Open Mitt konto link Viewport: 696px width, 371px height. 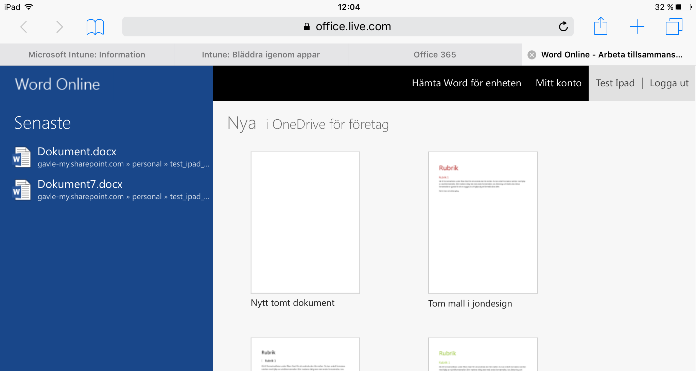click(558, 83)
